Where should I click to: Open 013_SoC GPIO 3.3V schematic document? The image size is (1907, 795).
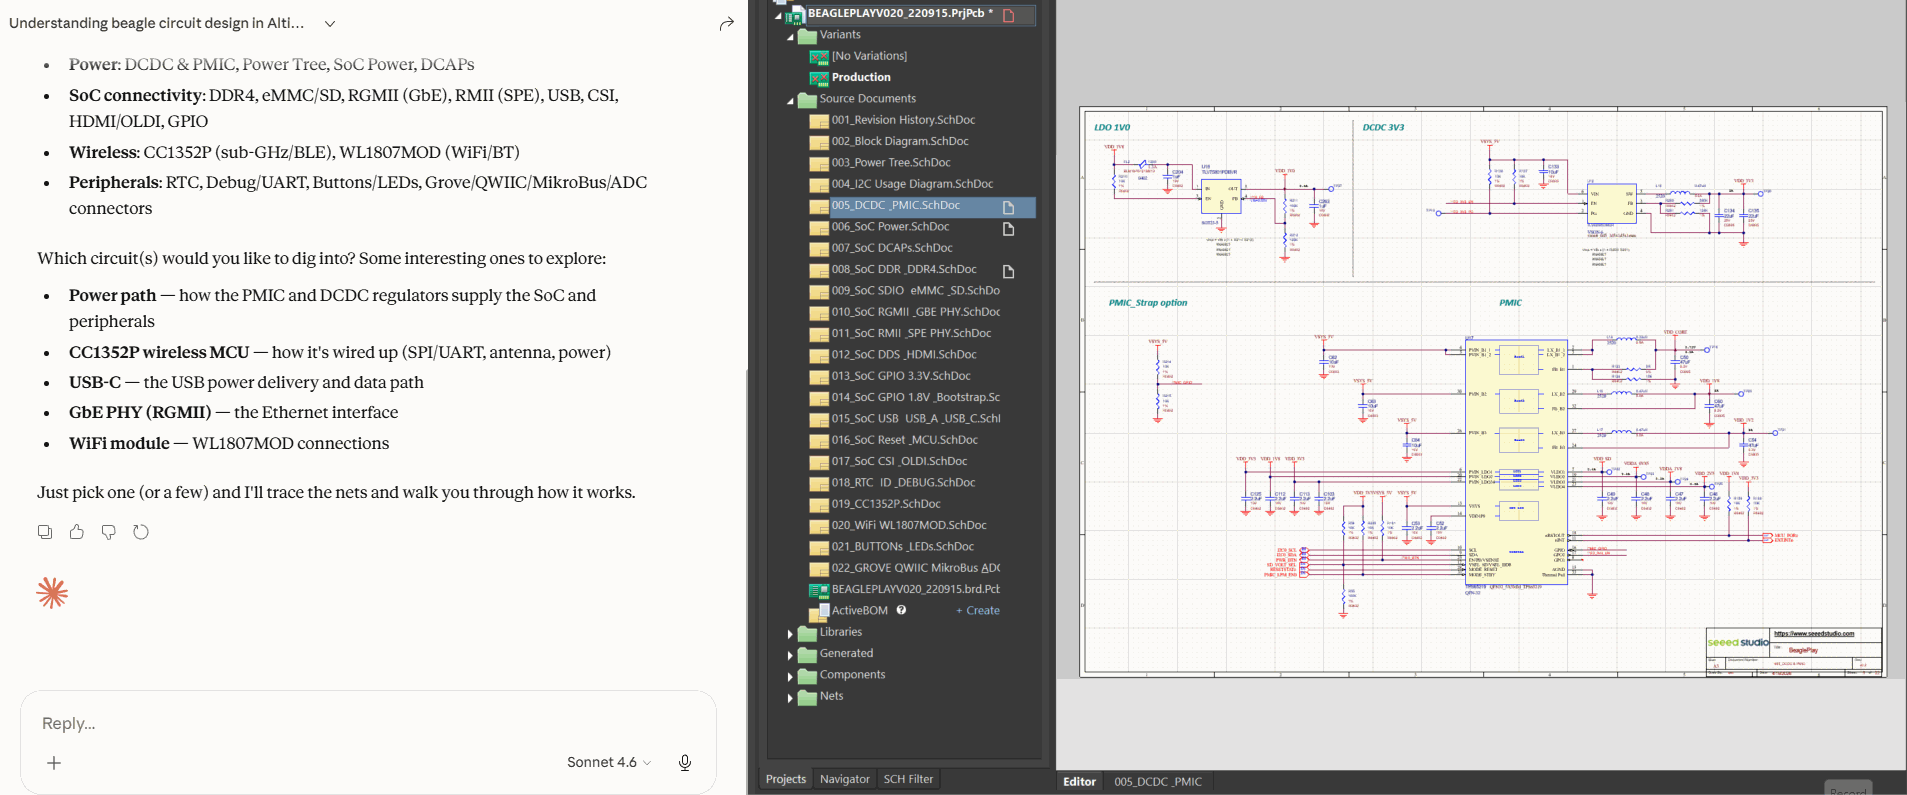[901, 376]
